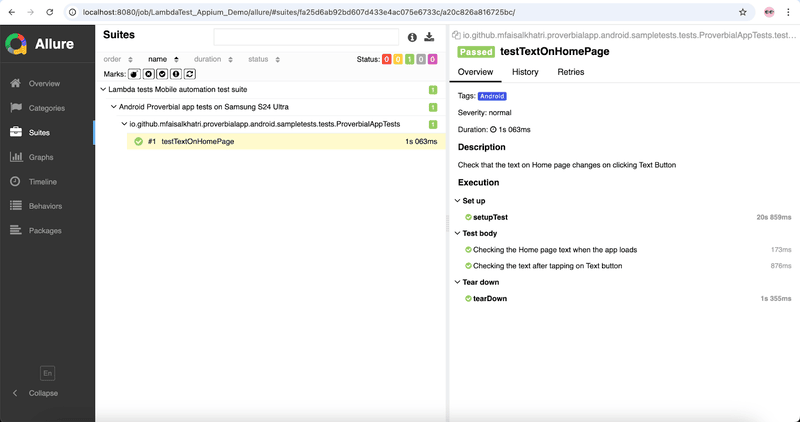Change language using the En button

(x=47, y=373)
